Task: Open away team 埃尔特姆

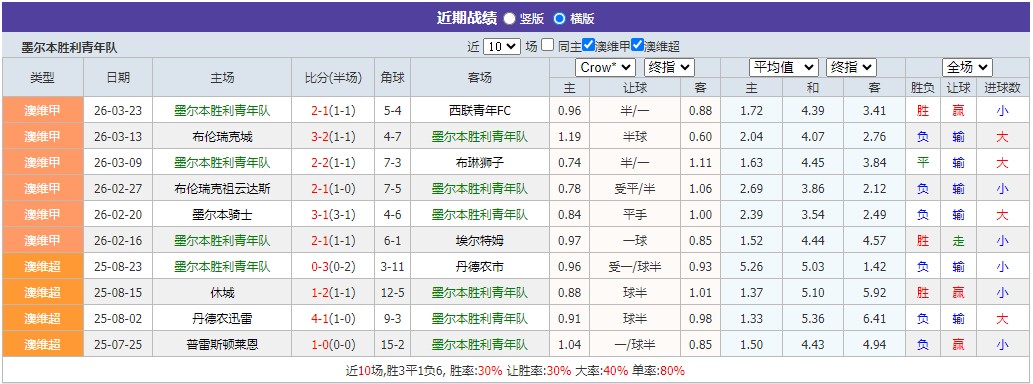Action: [x=480, y=241]
